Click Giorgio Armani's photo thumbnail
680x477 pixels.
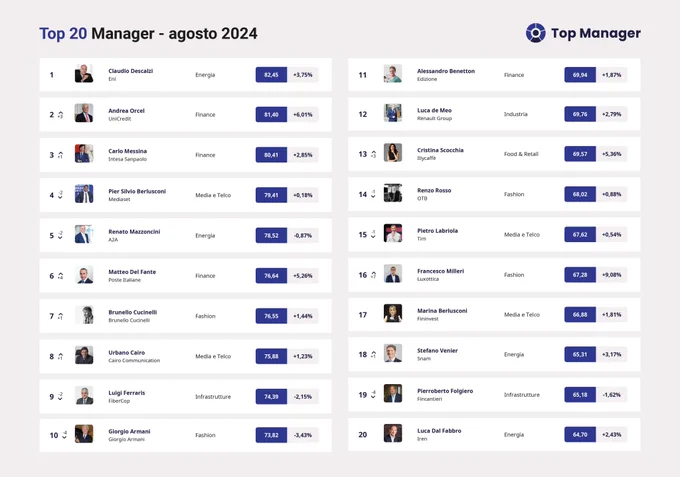(x=84, y=434)
